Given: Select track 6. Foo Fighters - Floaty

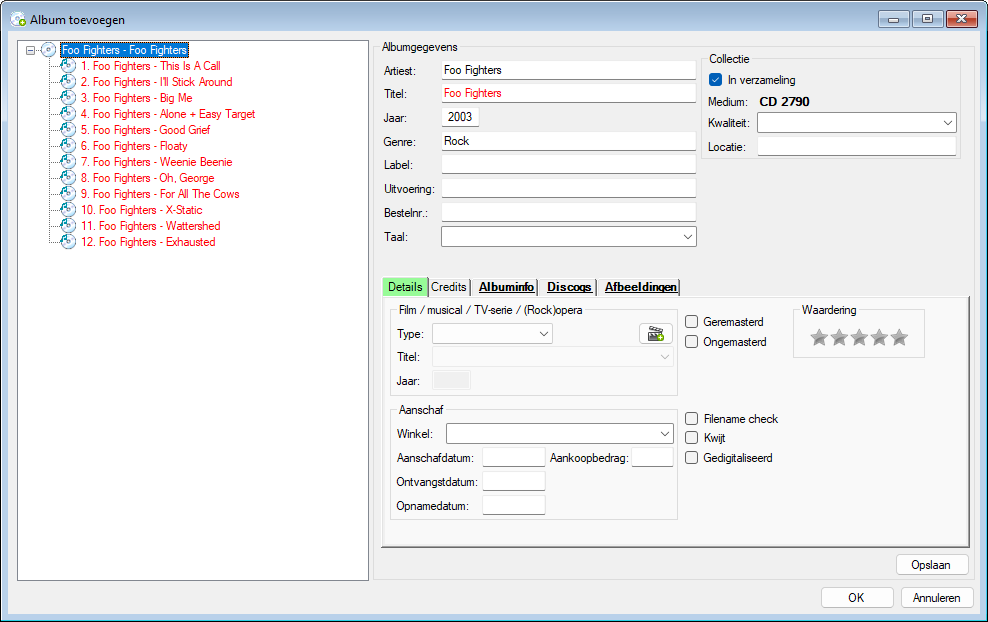Looking at the screenshot, I should [x=134, y=146].
